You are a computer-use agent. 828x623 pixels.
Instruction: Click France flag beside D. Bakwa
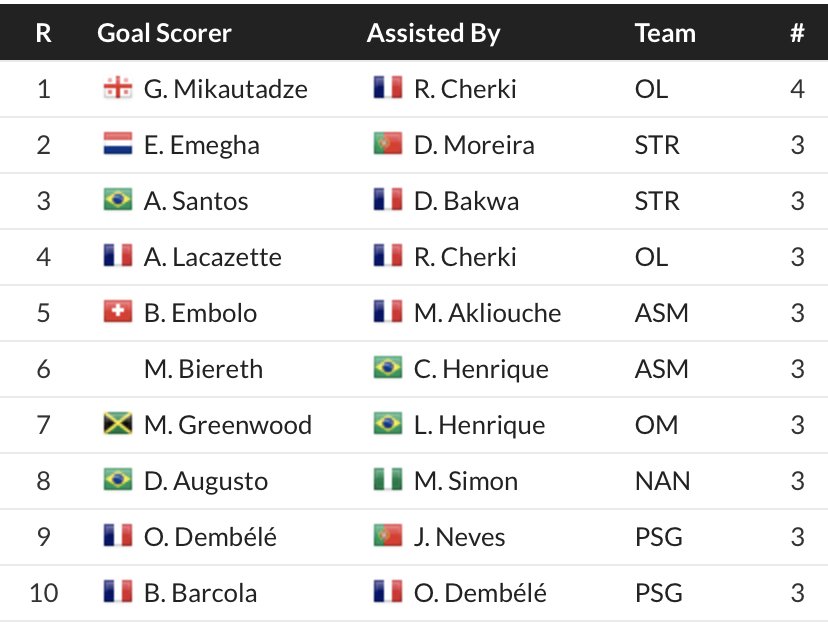pos(388,200)
